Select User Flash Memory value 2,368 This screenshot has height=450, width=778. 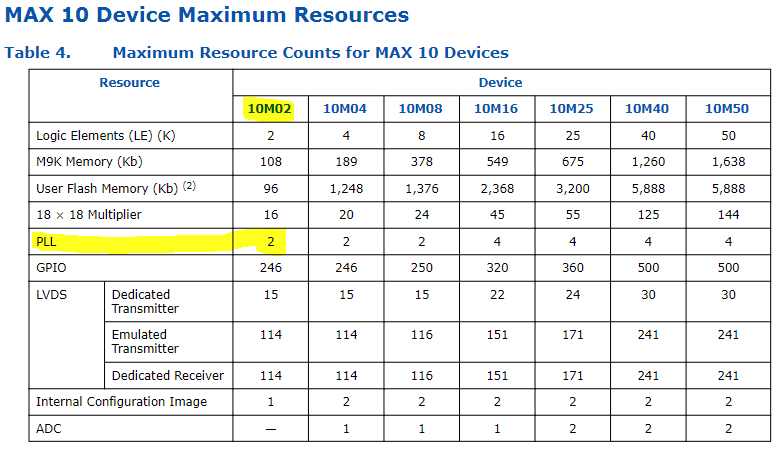click(497, 189)
